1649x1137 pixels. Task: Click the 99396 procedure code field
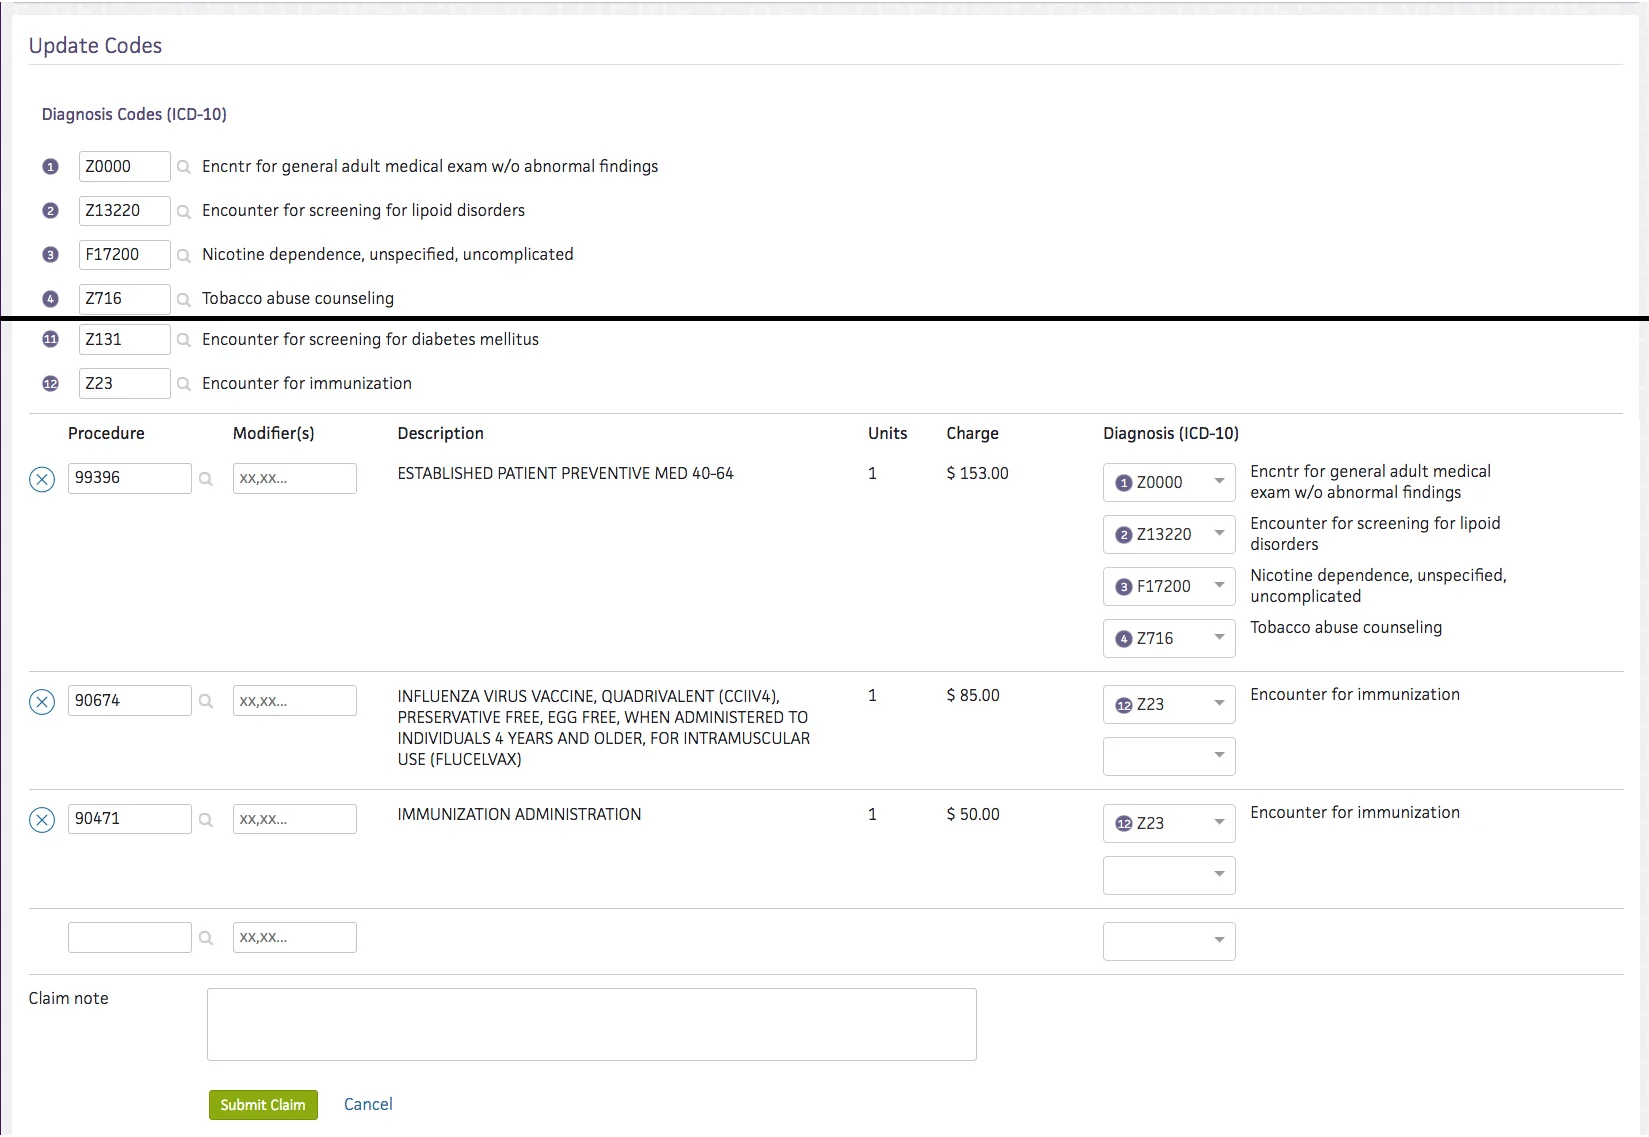[x=129, y=478]
